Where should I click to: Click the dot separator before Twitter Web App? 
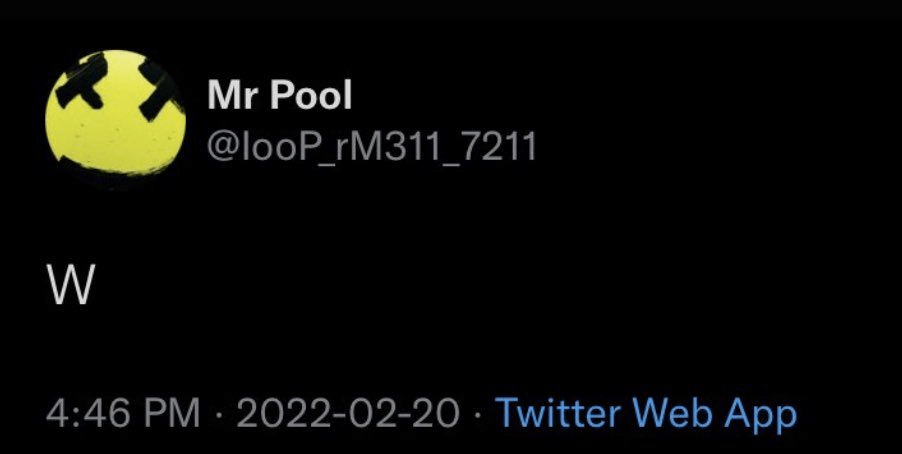(477, 414)
